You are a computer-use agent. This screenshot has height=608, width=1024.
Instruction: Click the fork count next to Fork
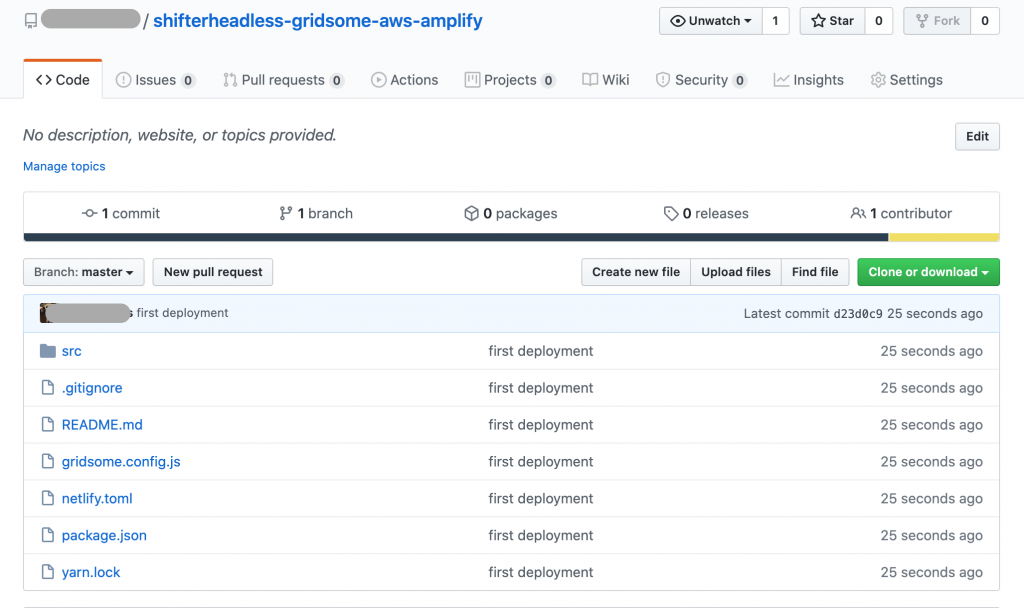pyautogui.click(x=985, y=21)
